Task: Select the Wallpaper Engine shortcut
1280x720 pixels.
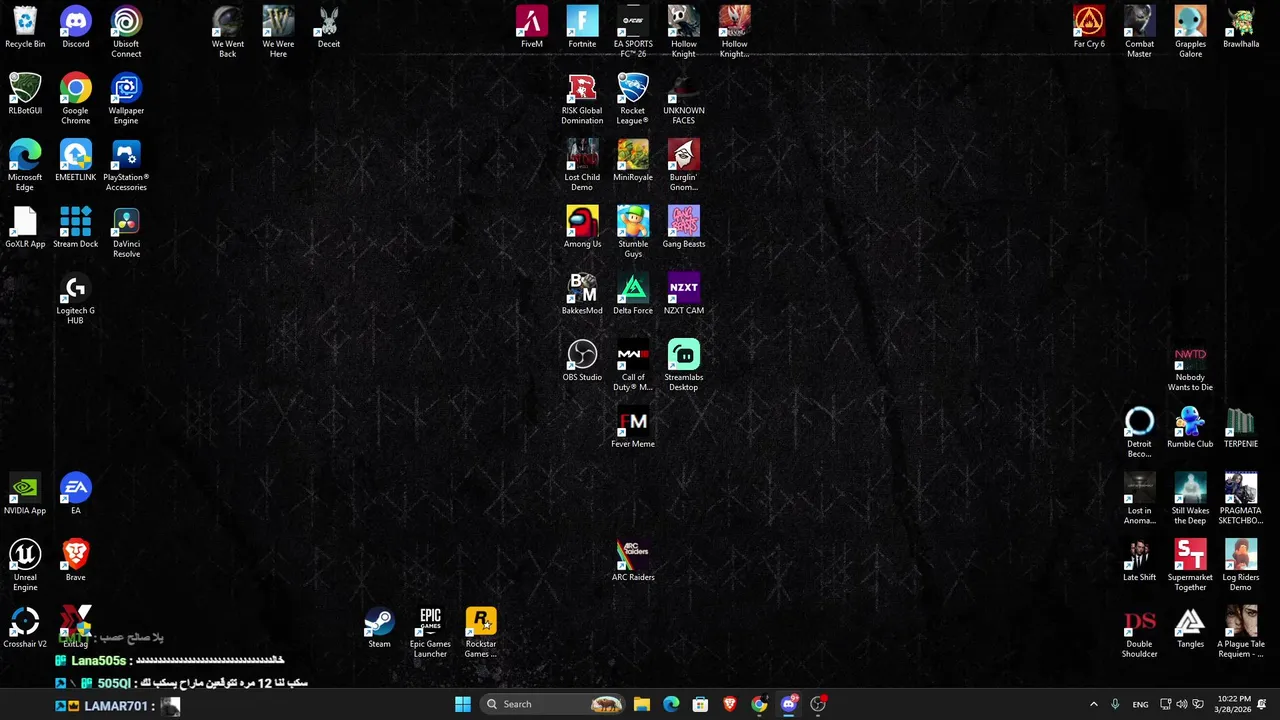Action: (x=126, y=99)
